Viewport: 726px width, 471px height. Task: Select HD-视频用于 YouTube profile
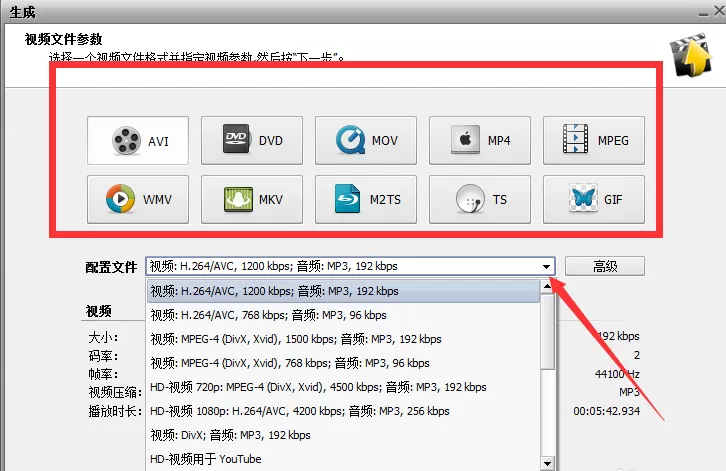pos(343,459)
